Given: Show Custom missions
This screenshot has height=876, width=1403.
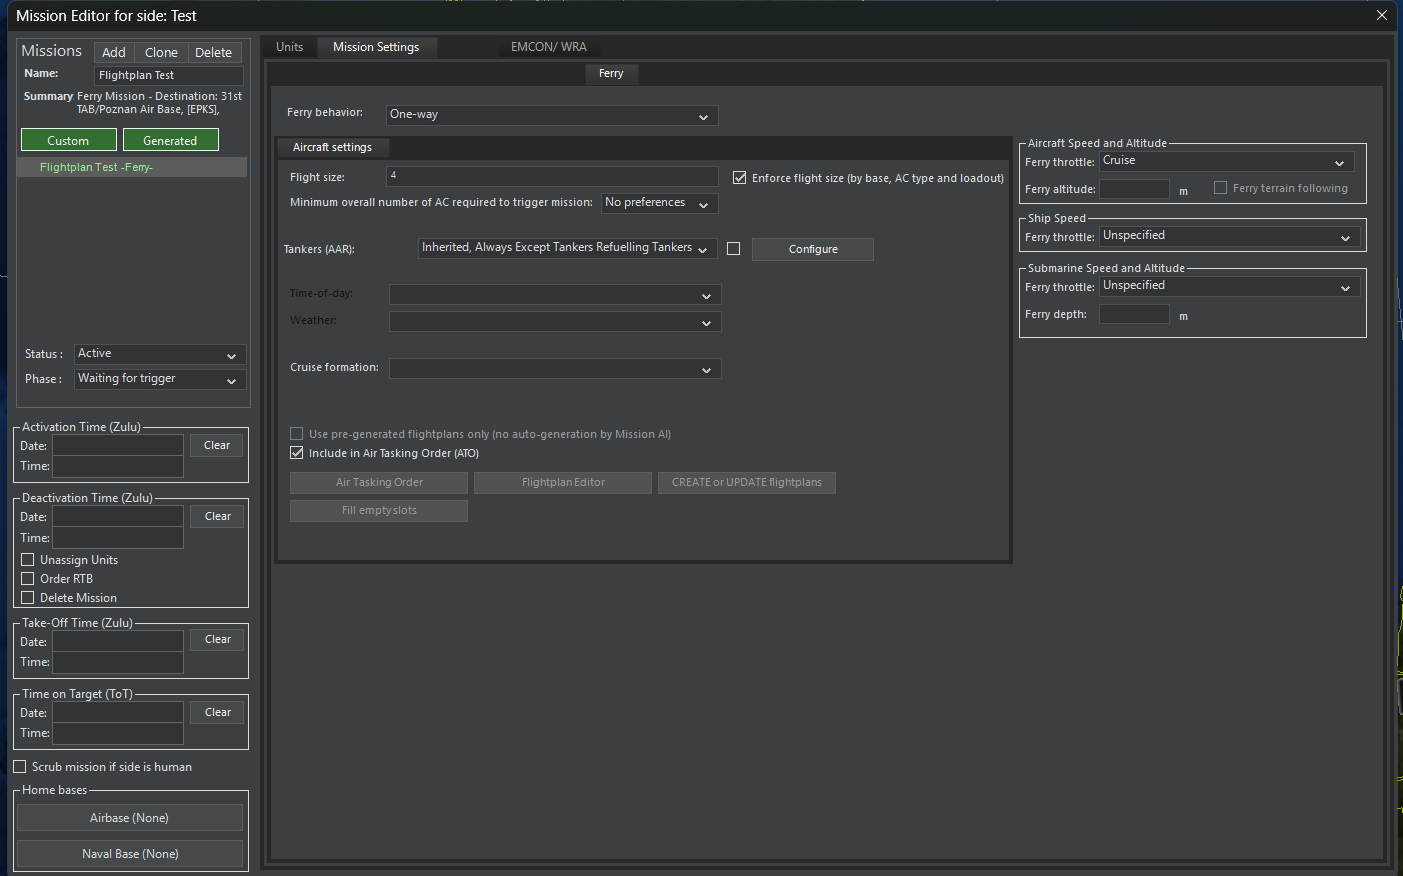Looking at the screenshot, I should (x=68, y=140).
